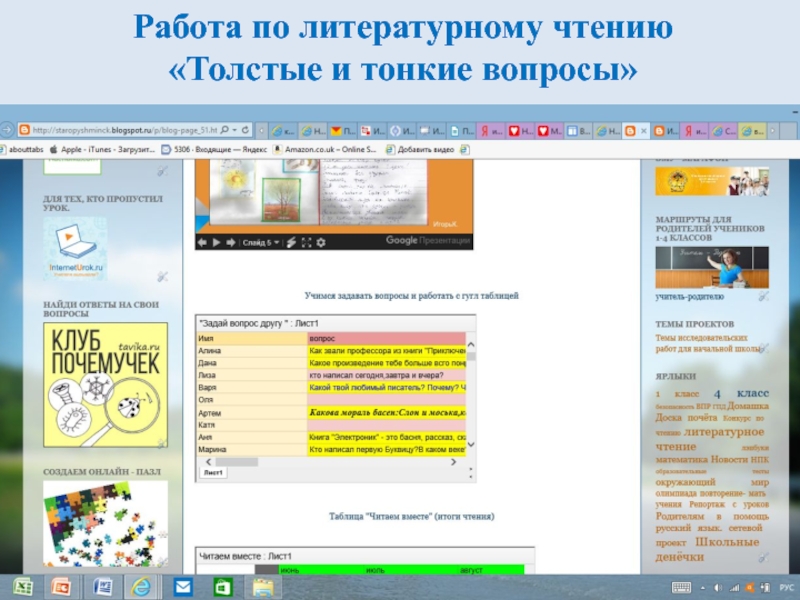Open the '4 класс' label
This screenshot has width=800, height=600.
pos(741,393)
